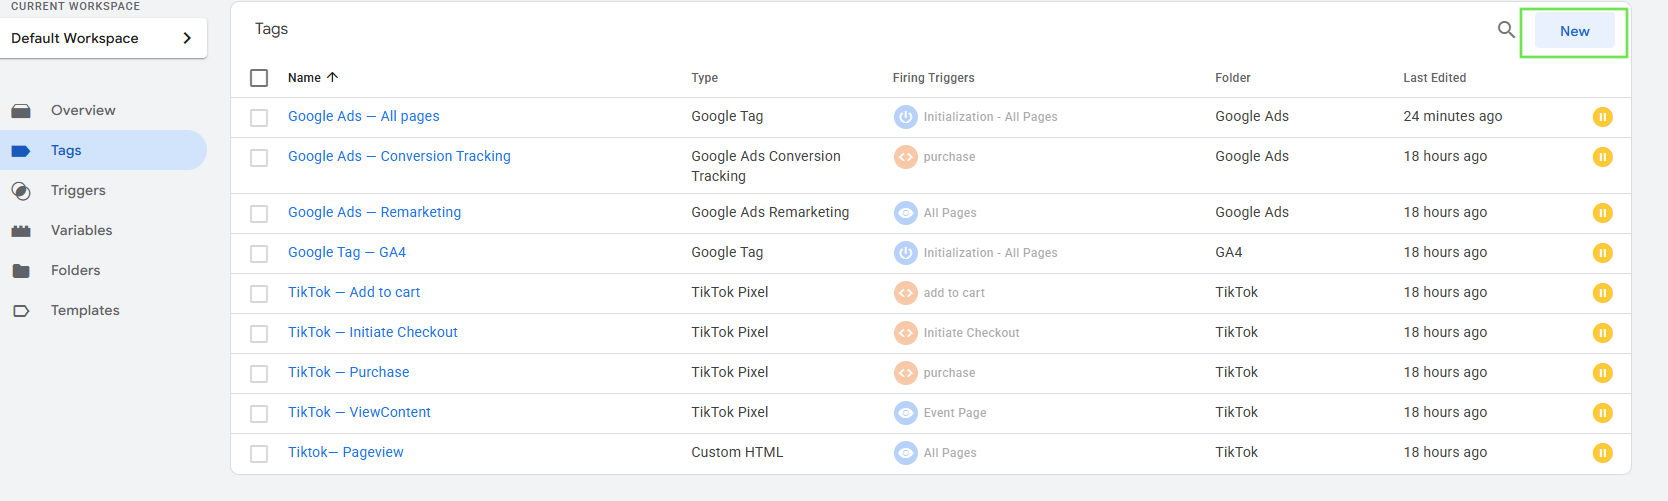Click the Last Edited column header
The width and height of the screenshot is (1668, 501).
click(x=1435, y=78)
